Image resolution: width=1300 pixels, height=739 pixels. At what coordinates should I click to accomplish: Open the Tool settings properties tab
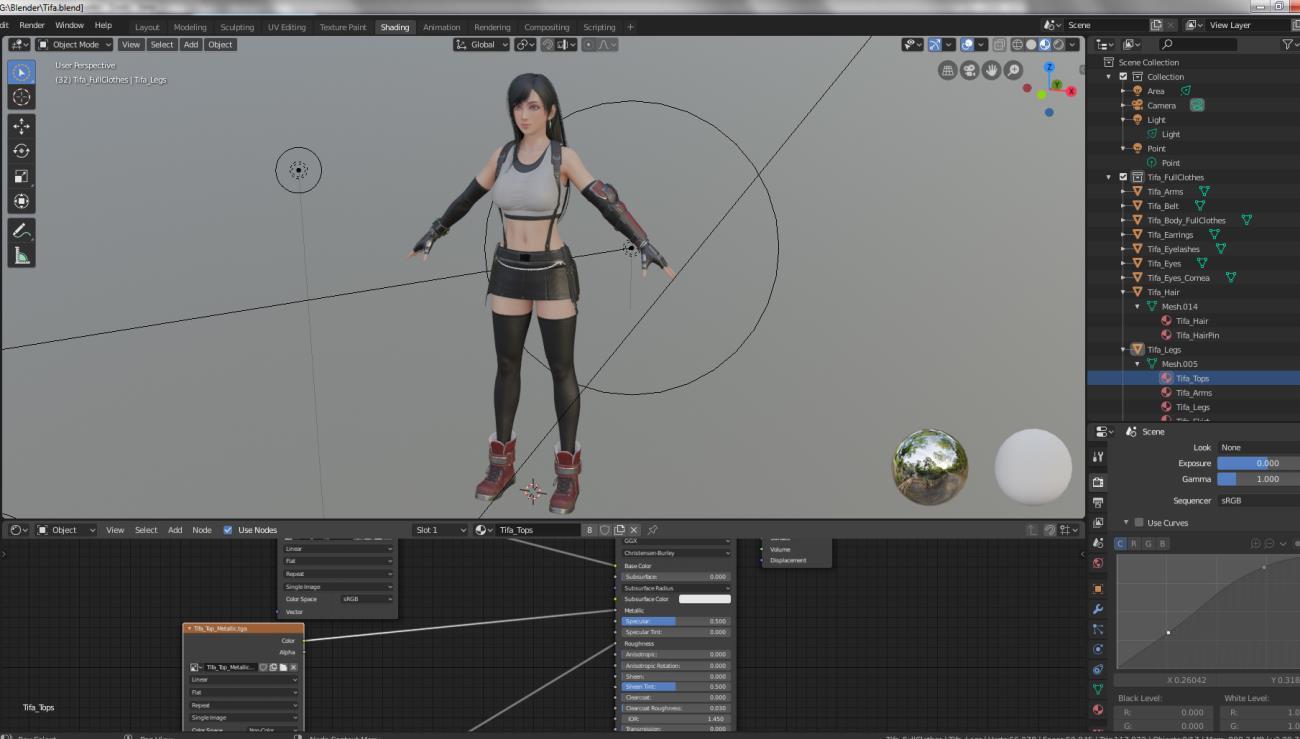(x=1098, y=457)
